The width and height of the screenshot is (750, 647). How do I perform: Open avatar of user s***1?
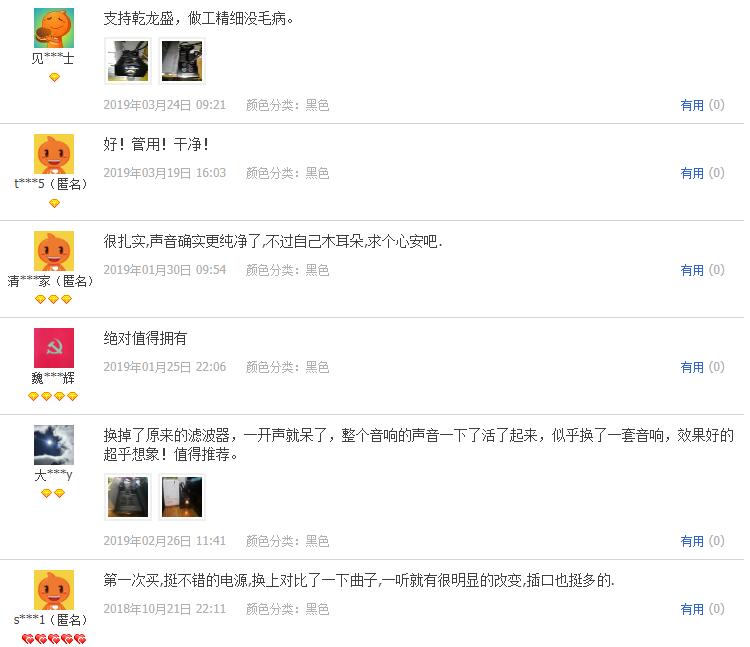tap(54, 590)
